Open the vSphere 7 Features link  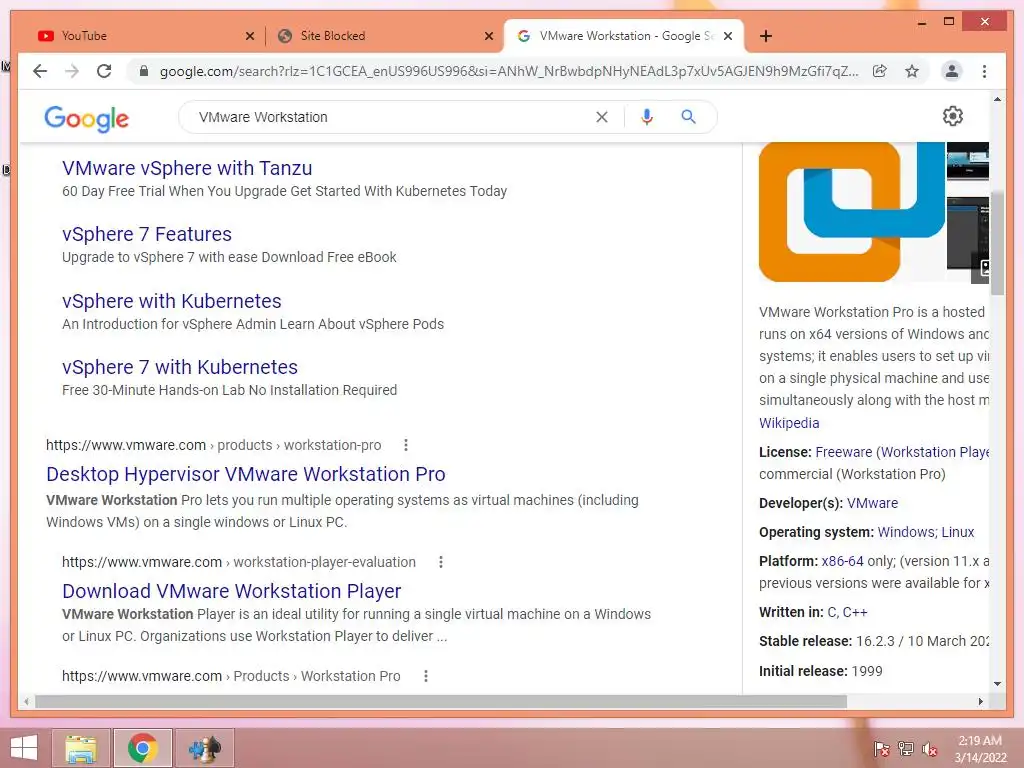tap(147, 234)
